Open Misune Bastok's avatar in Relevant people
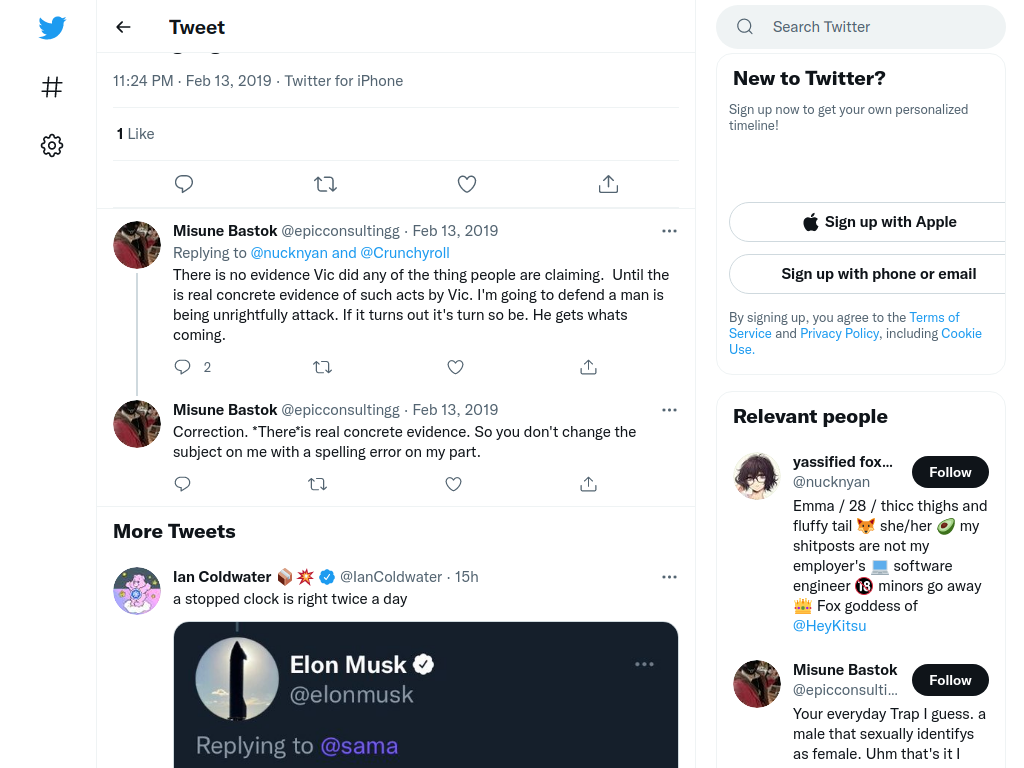 757,684
